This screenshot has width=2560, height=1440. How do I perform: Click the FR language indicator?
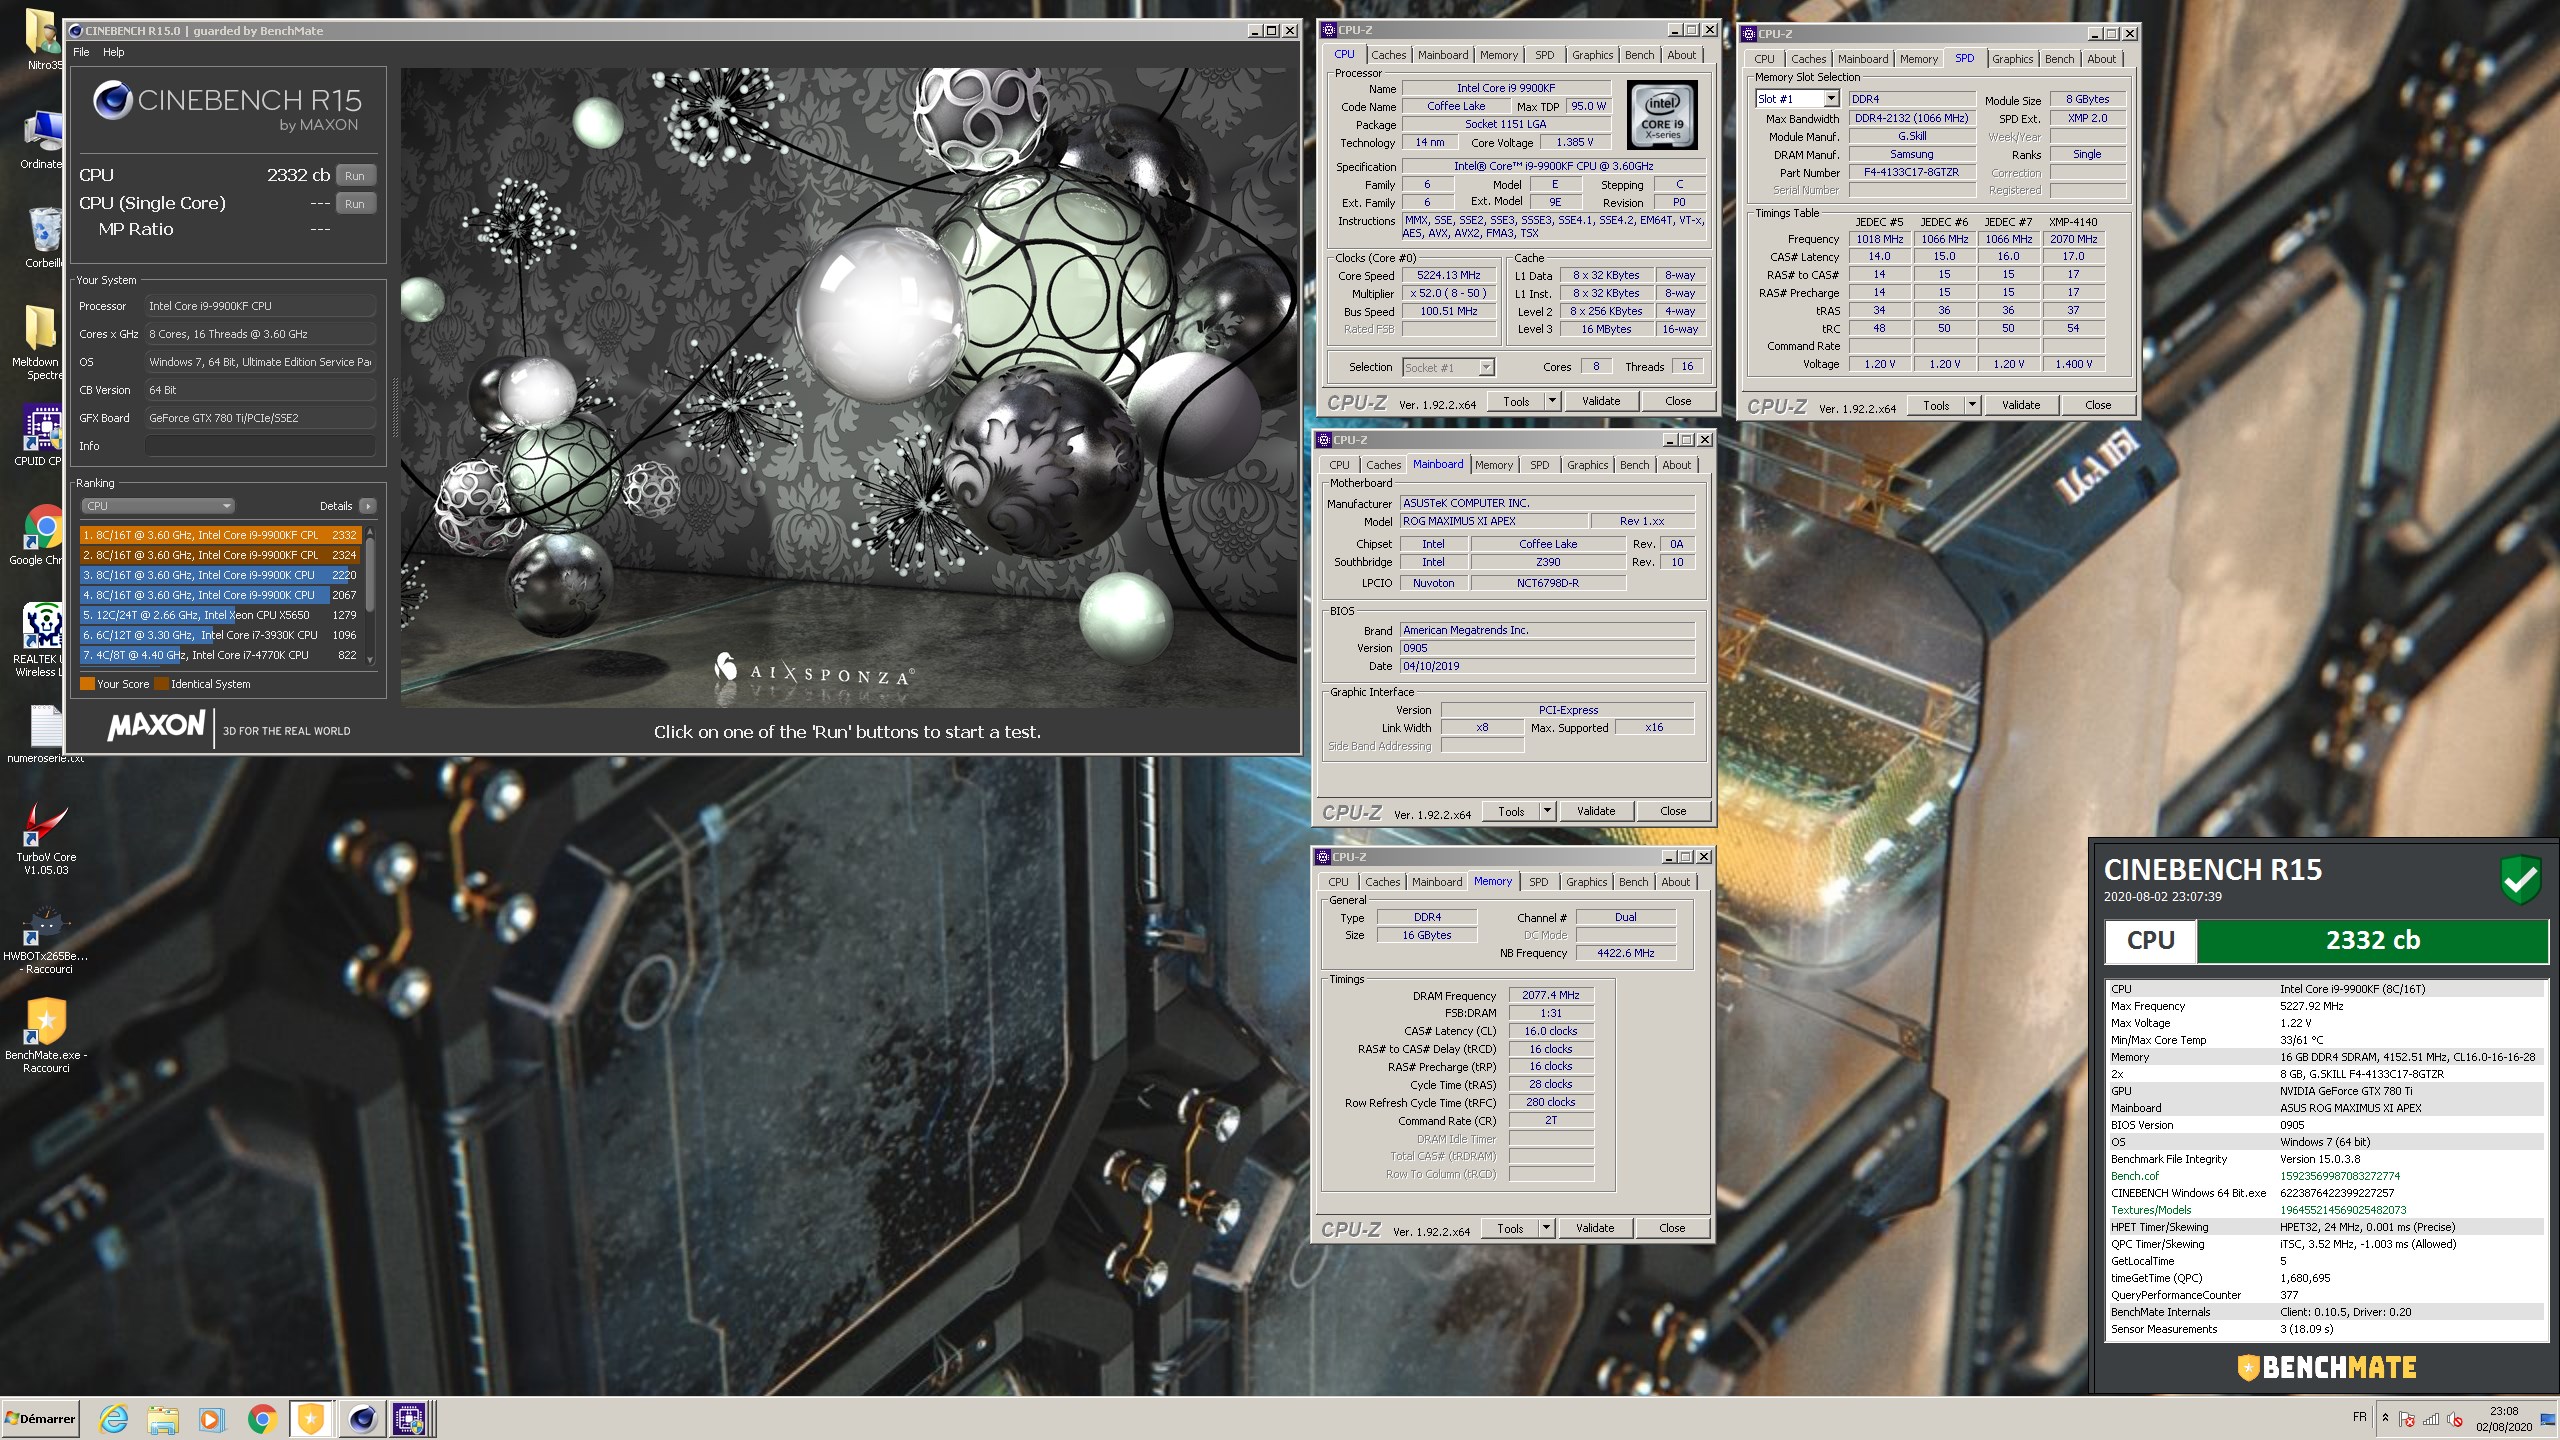pos(2360,1417)
